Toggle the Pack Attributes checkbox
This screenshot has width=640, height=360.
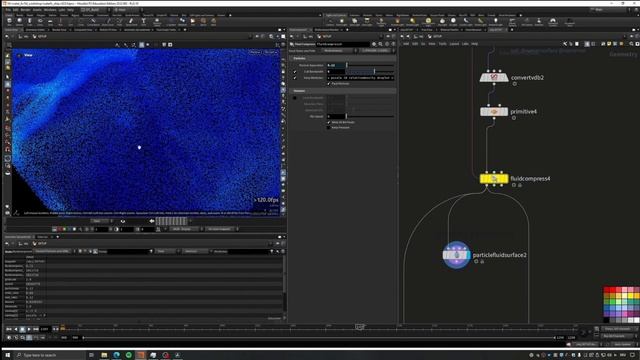pyautogui.click(x=329, y=84)
